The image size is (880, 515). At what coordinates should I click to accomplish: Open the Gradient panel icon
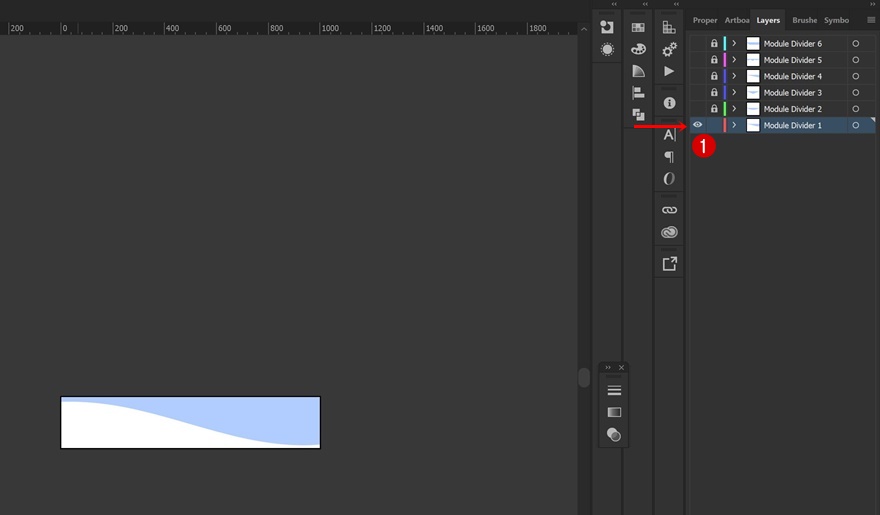(614, 412)
